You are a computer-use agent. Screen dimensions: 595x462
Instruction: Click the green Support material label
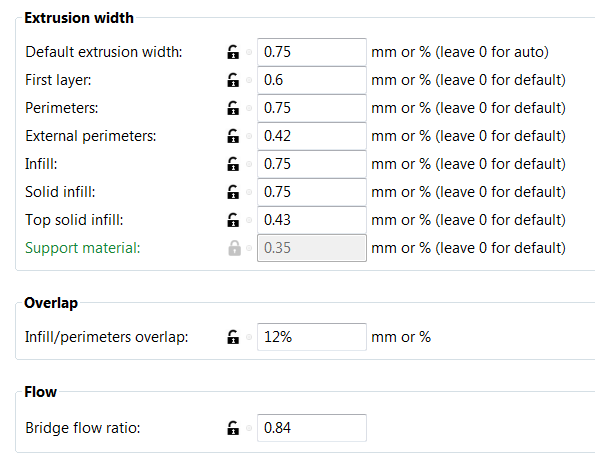[83, 248]
